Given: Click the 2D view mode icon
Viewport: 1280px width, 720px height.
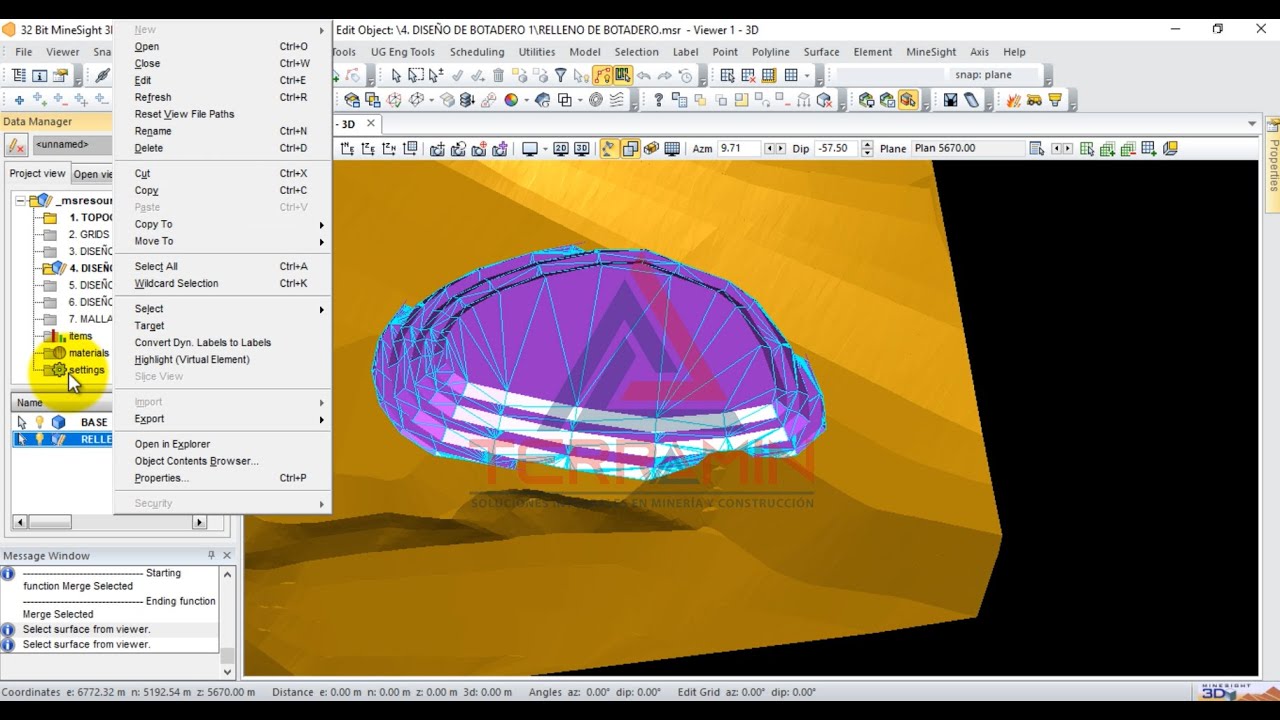Looking at the screenshot, I should 561,148.
